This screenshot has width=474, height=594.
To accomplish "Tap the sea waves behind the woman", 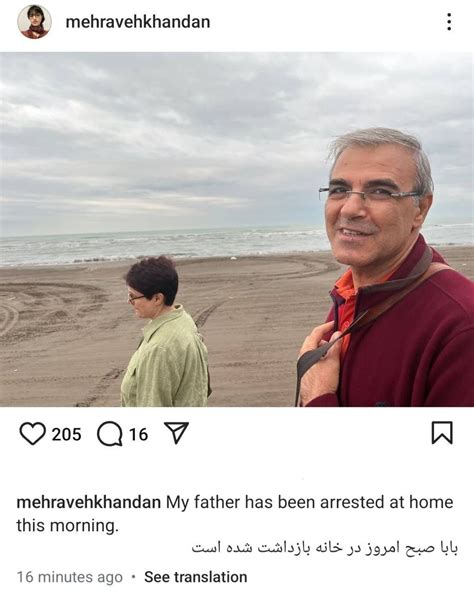I will [159, 246].
